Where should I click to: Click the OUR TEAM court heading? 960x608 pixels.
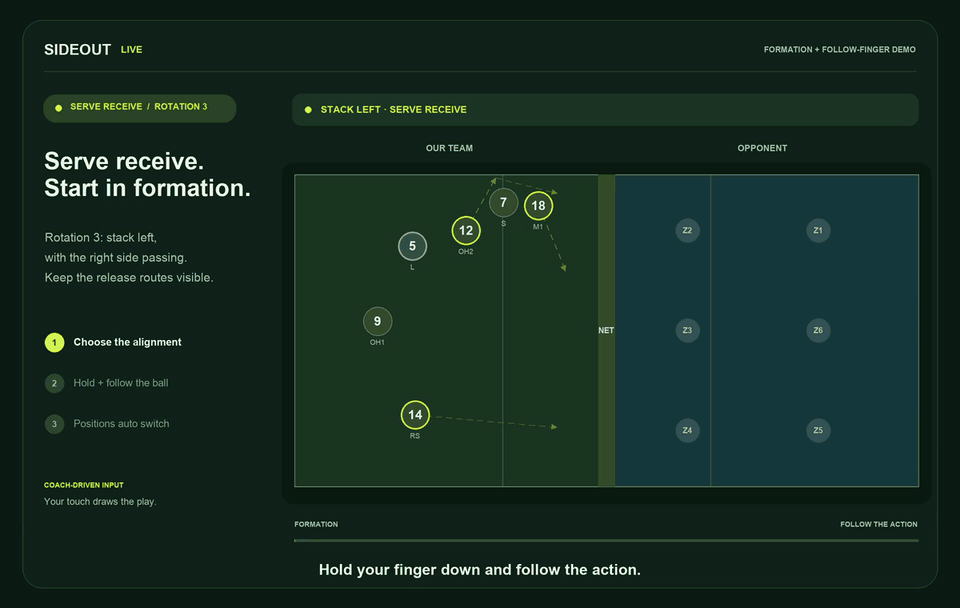449,148
